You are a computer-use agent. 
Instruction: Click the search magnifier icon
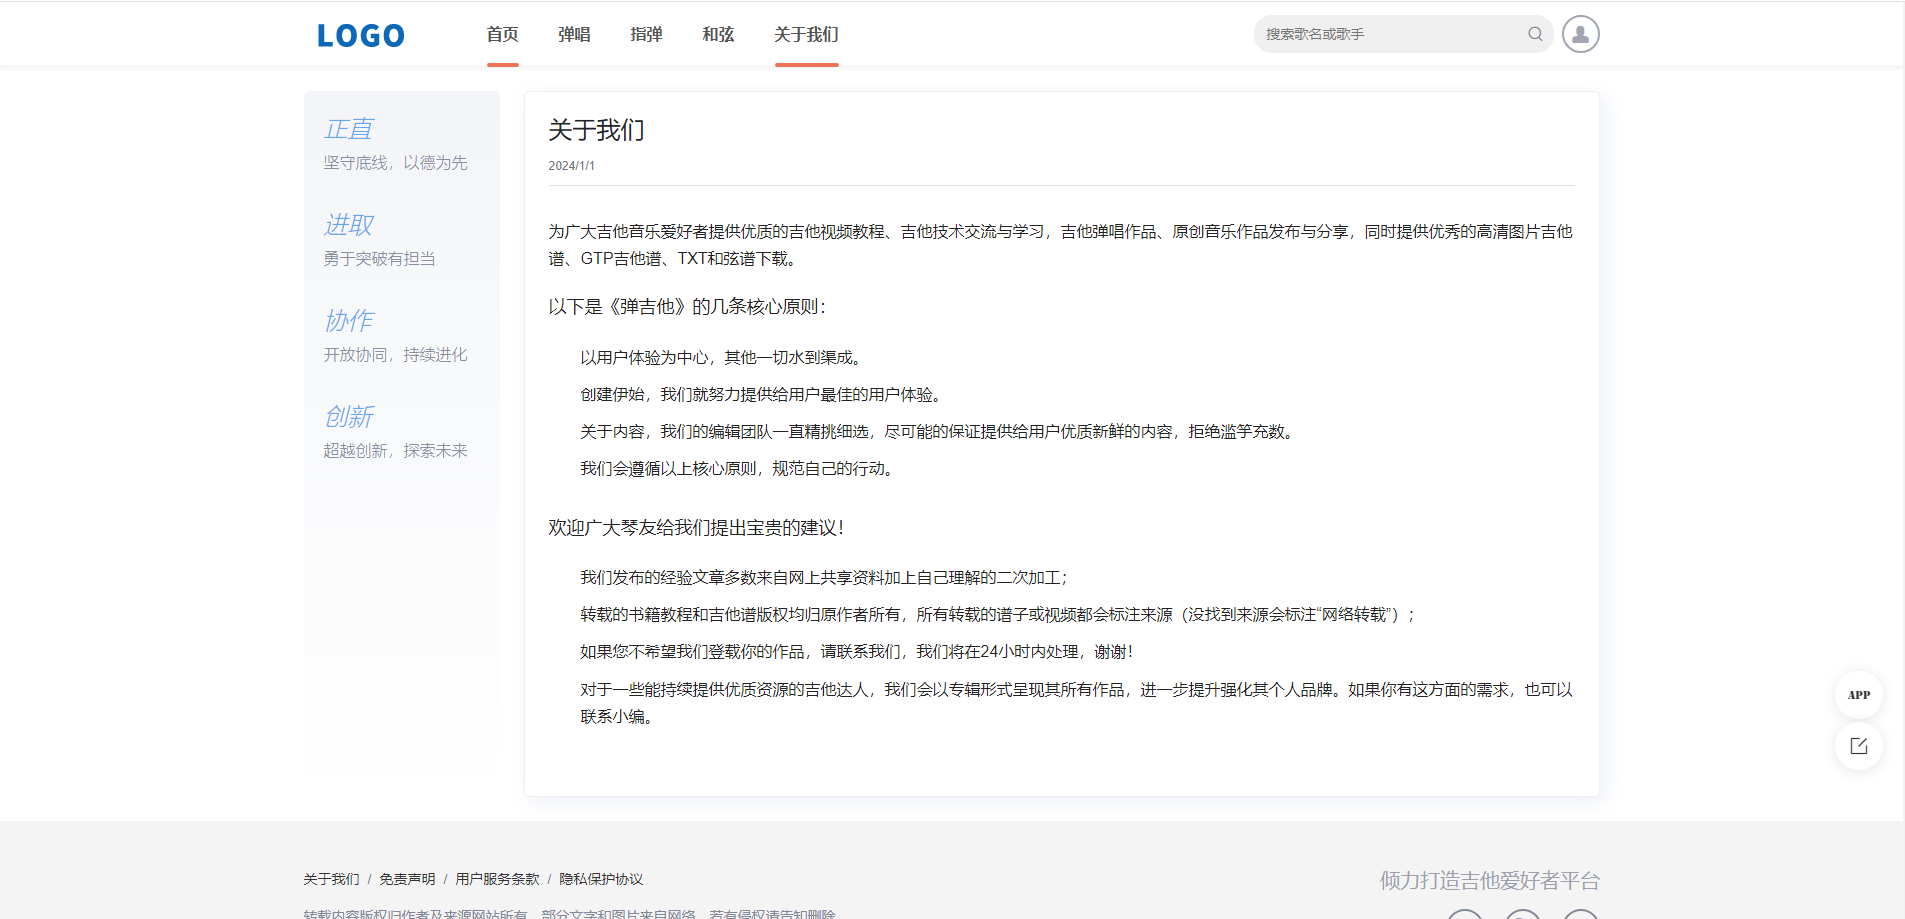coord(1535,33)
